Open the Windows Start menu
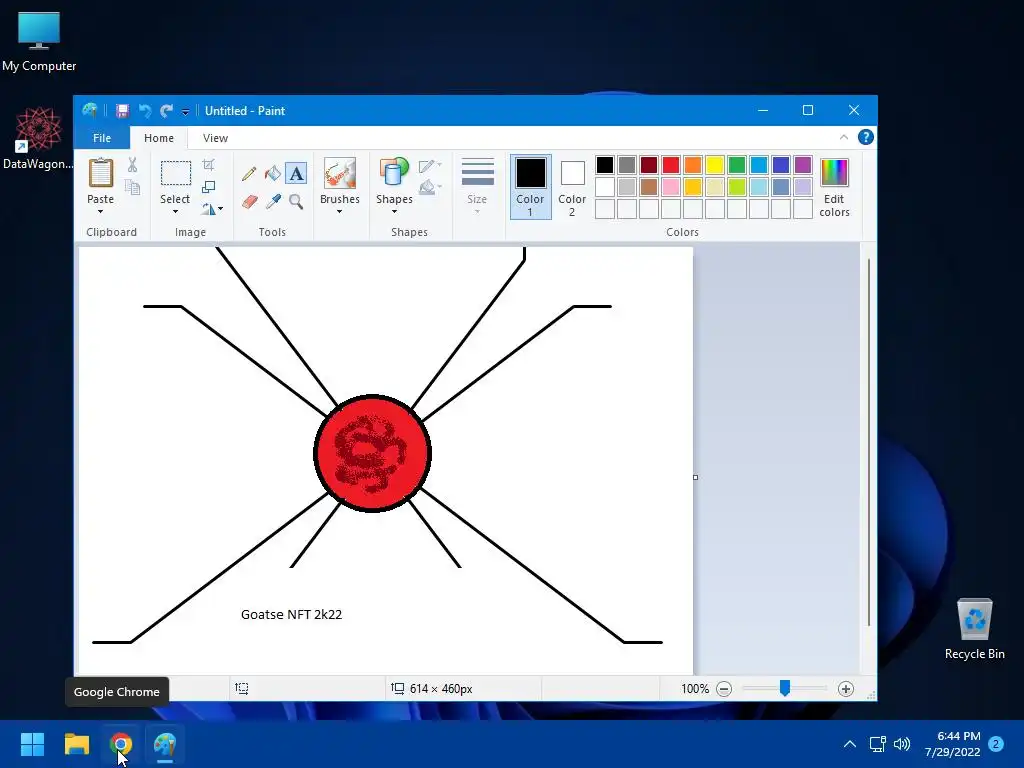This screenshot has width=1024, height=768. pos(32,744)
